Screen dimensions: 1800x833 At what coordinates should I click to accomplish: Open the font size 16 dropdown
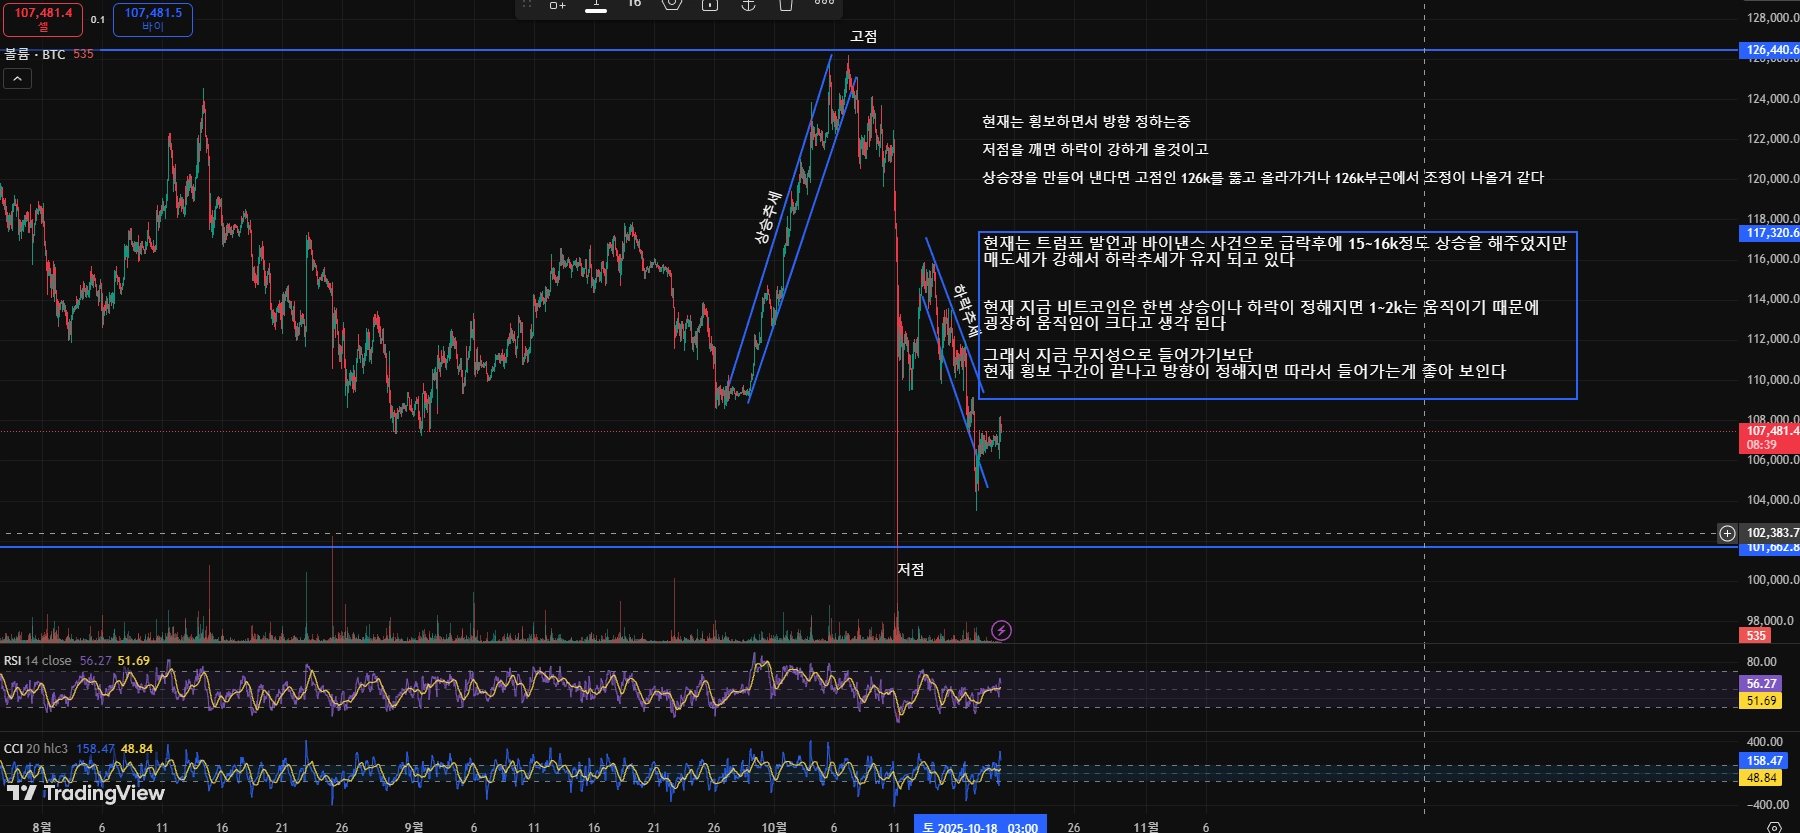coord(634,4)
